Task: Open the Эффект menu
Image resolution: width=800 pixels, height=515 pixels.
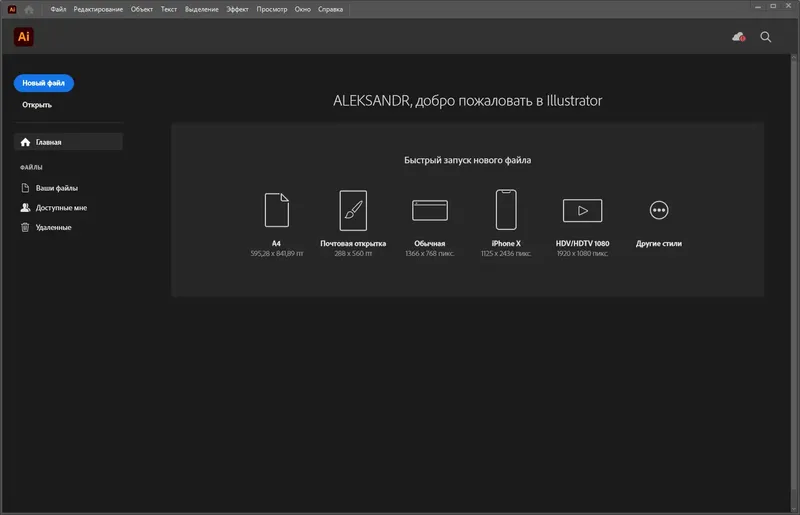Action: 237,9
